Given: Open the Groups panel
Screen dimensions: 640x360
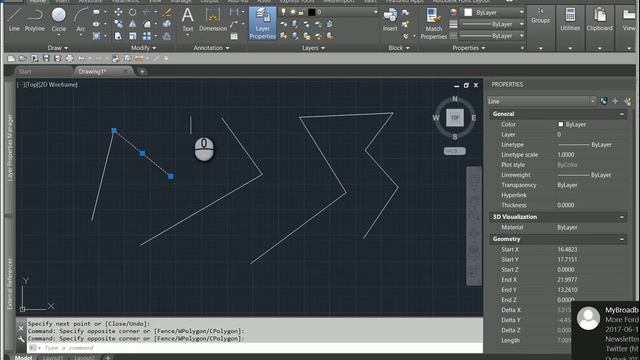Looking at the screenshot, I should pos(540,27).
